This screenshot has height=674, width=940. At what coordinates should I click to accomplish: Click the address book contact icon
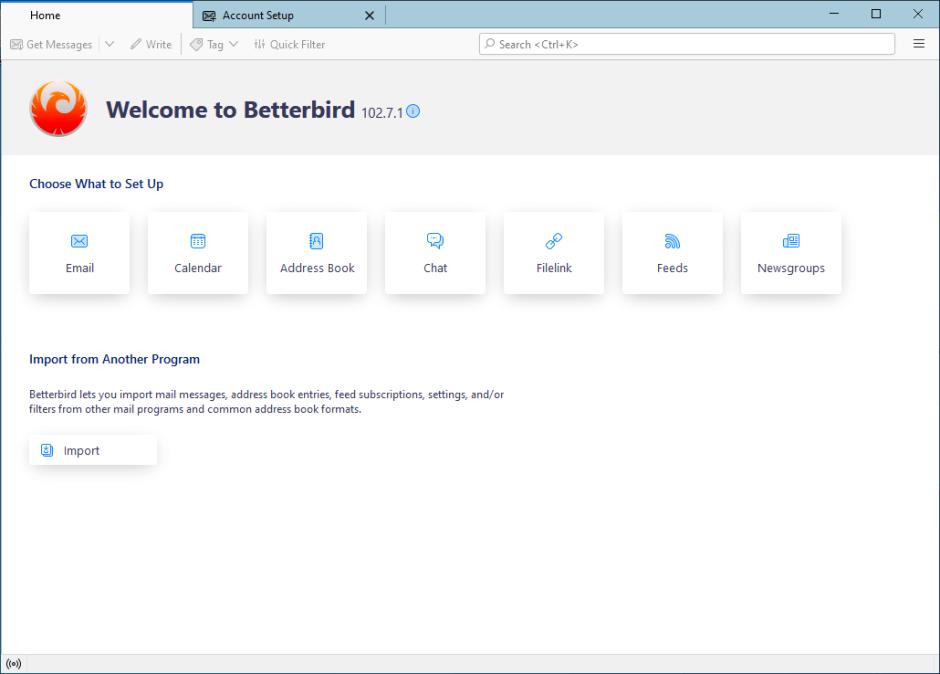coord(316,241)
